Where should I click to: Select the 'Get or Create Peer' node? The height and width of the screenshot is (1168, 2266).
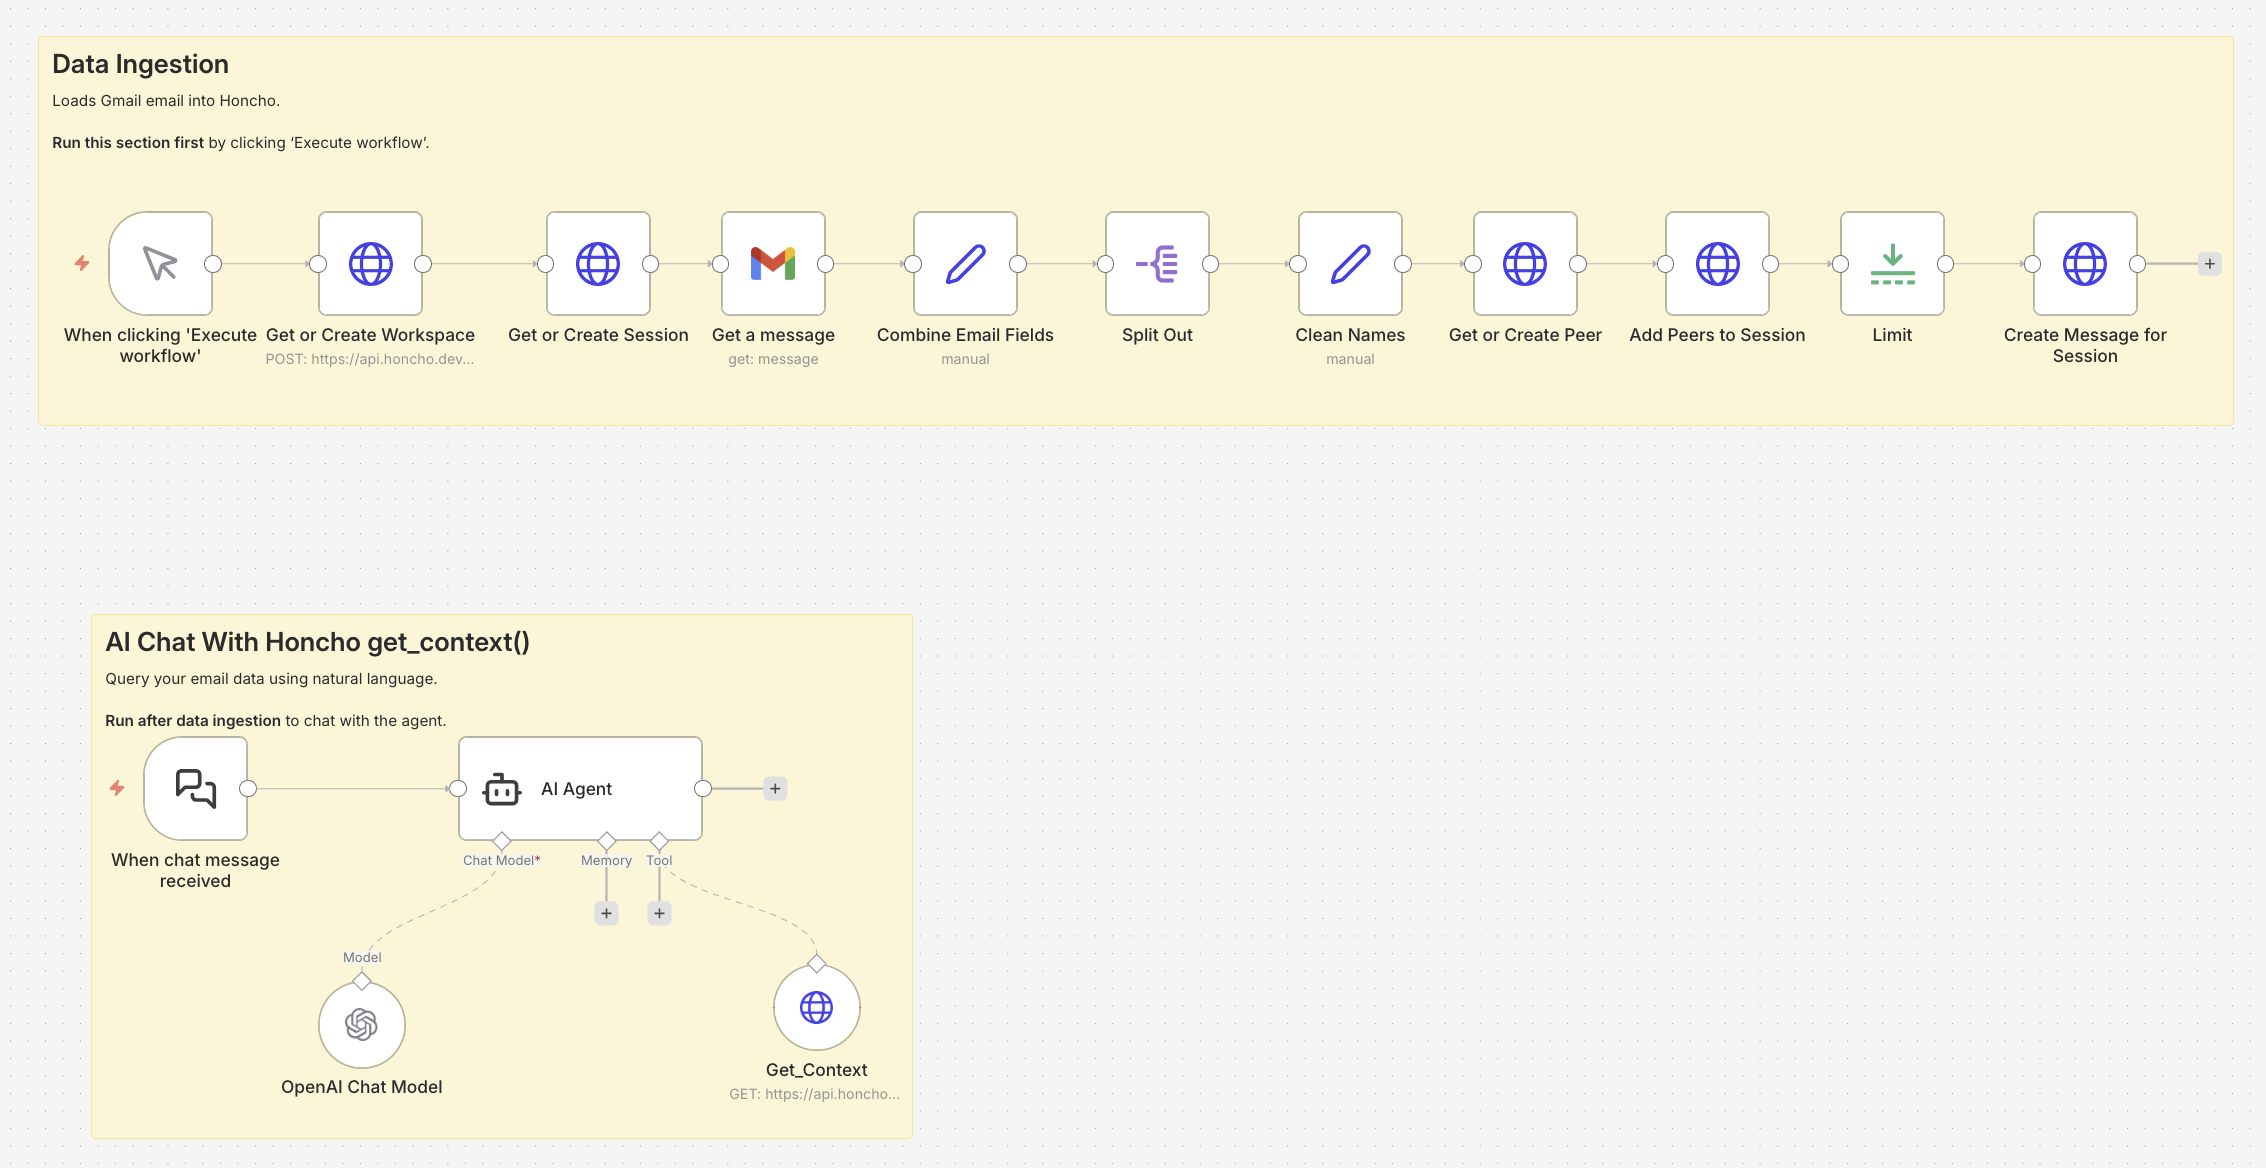coord(1524,264)
